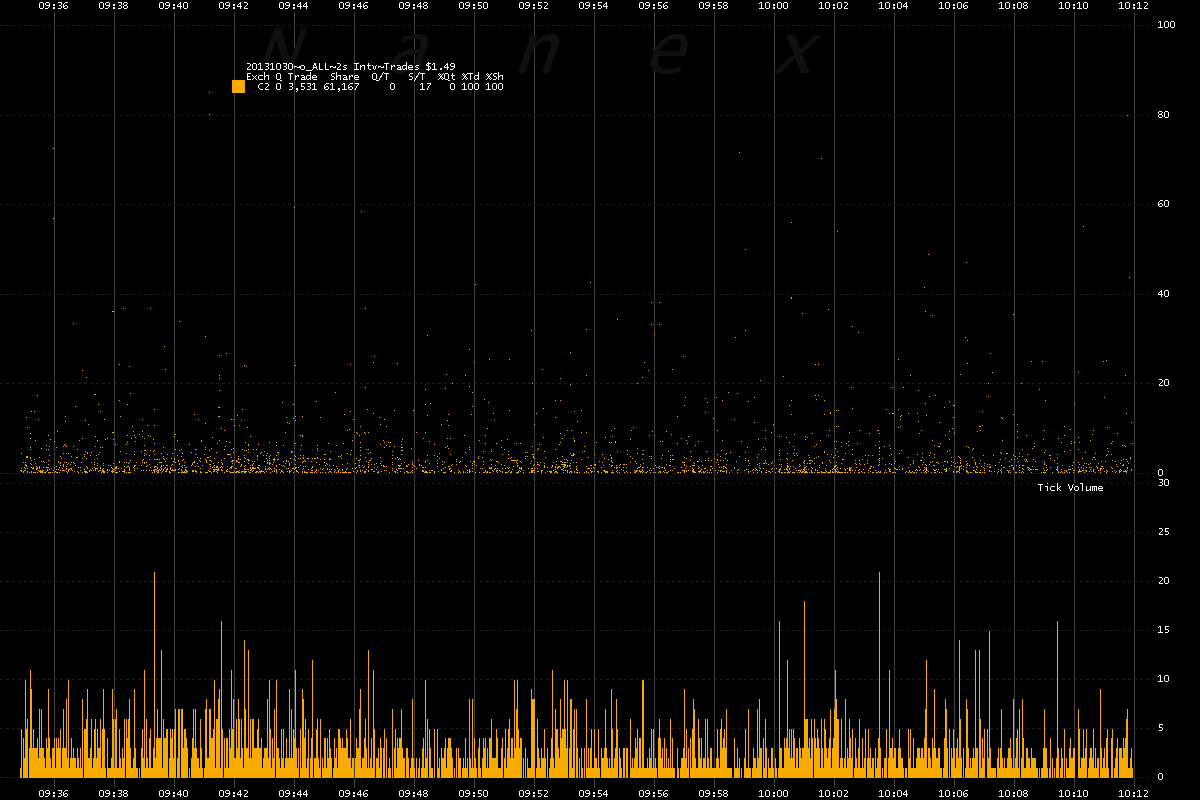Click the 'C2' exchange code in legend
The height and width of the screenshot is (800, 1200).
point(263,87)
